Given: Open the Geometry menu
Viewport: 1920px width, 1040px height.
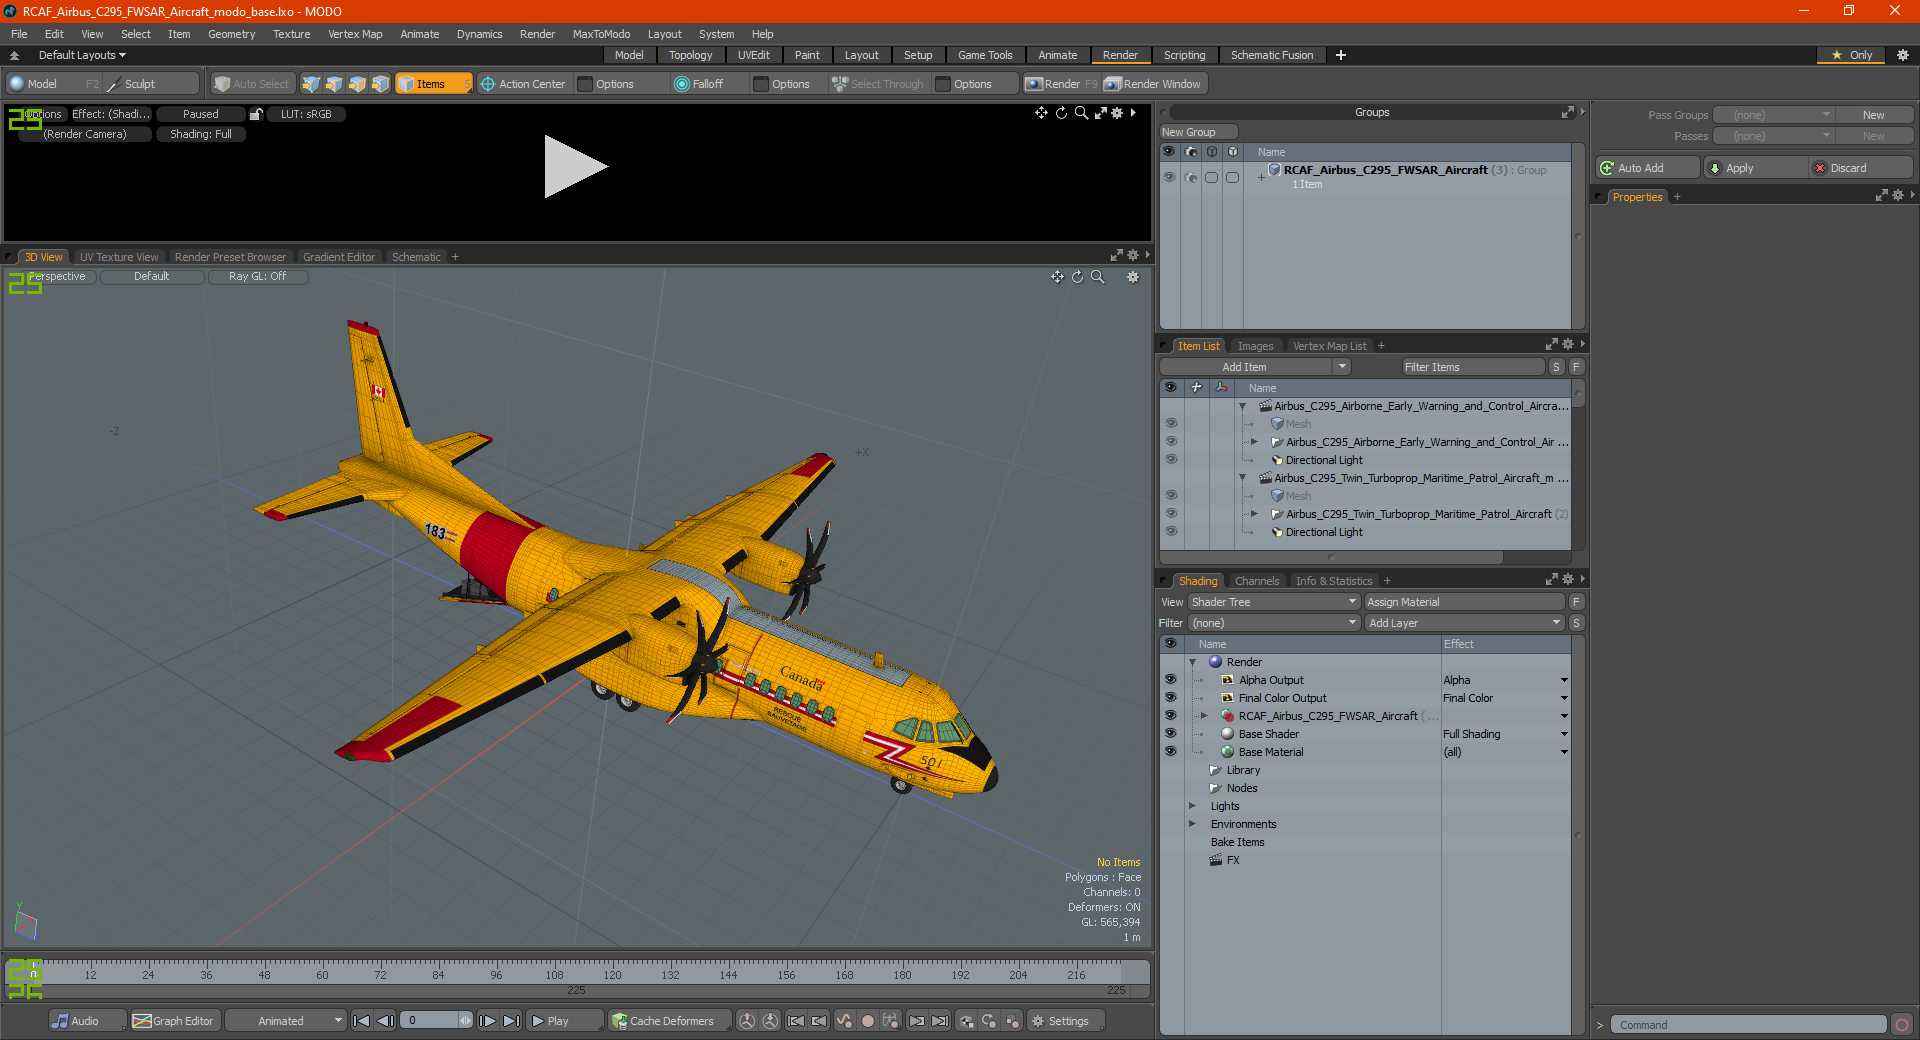Looking at the screenshot, I should tap(231, 34).
